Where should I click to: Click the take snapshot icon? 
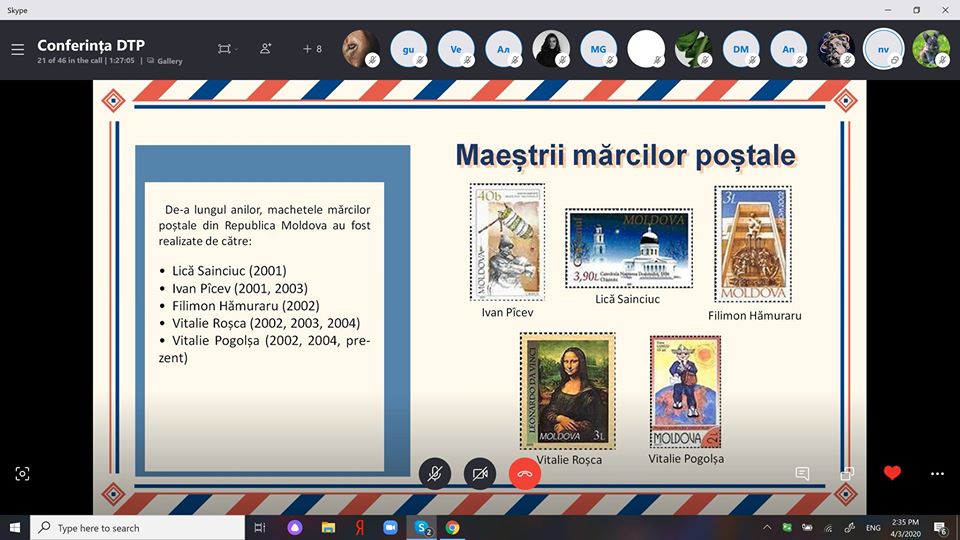pos(22,473)
